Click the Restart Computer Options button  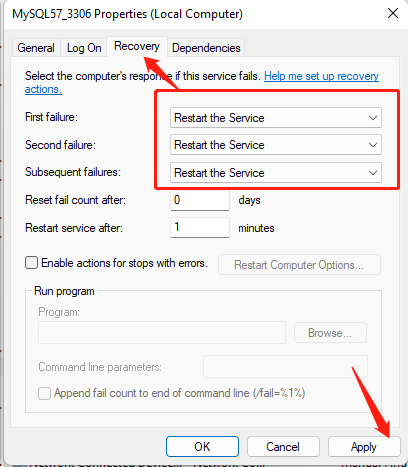point(299,265)
